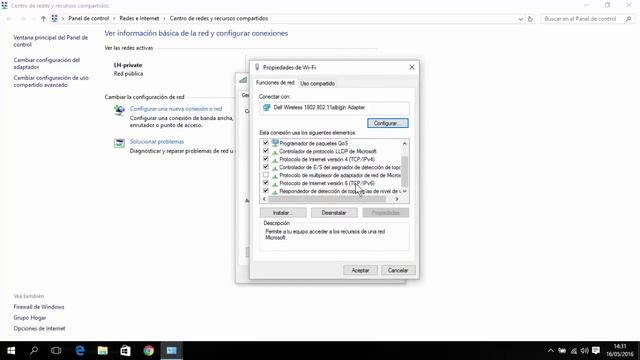Image resolution: width=640 pixels, height=360 pixels.
Task: Click the TCP/IPv6 protocol item icon
Action: tap(275, 183)
